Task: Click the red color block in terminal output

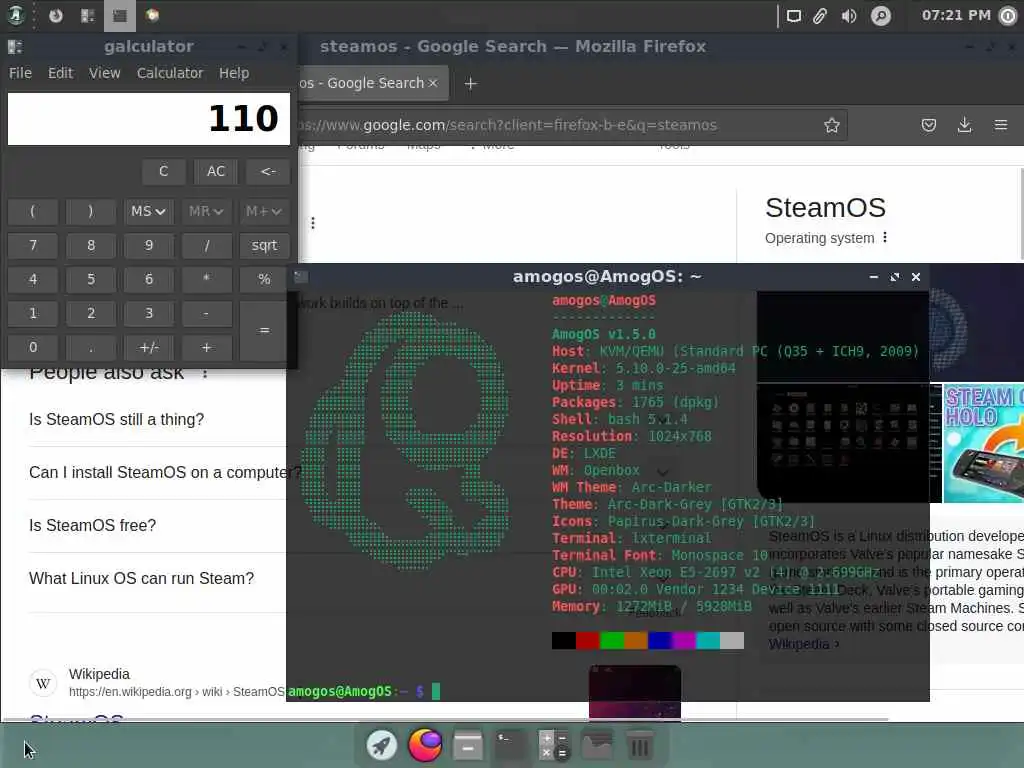Action: tap(588, 641)
